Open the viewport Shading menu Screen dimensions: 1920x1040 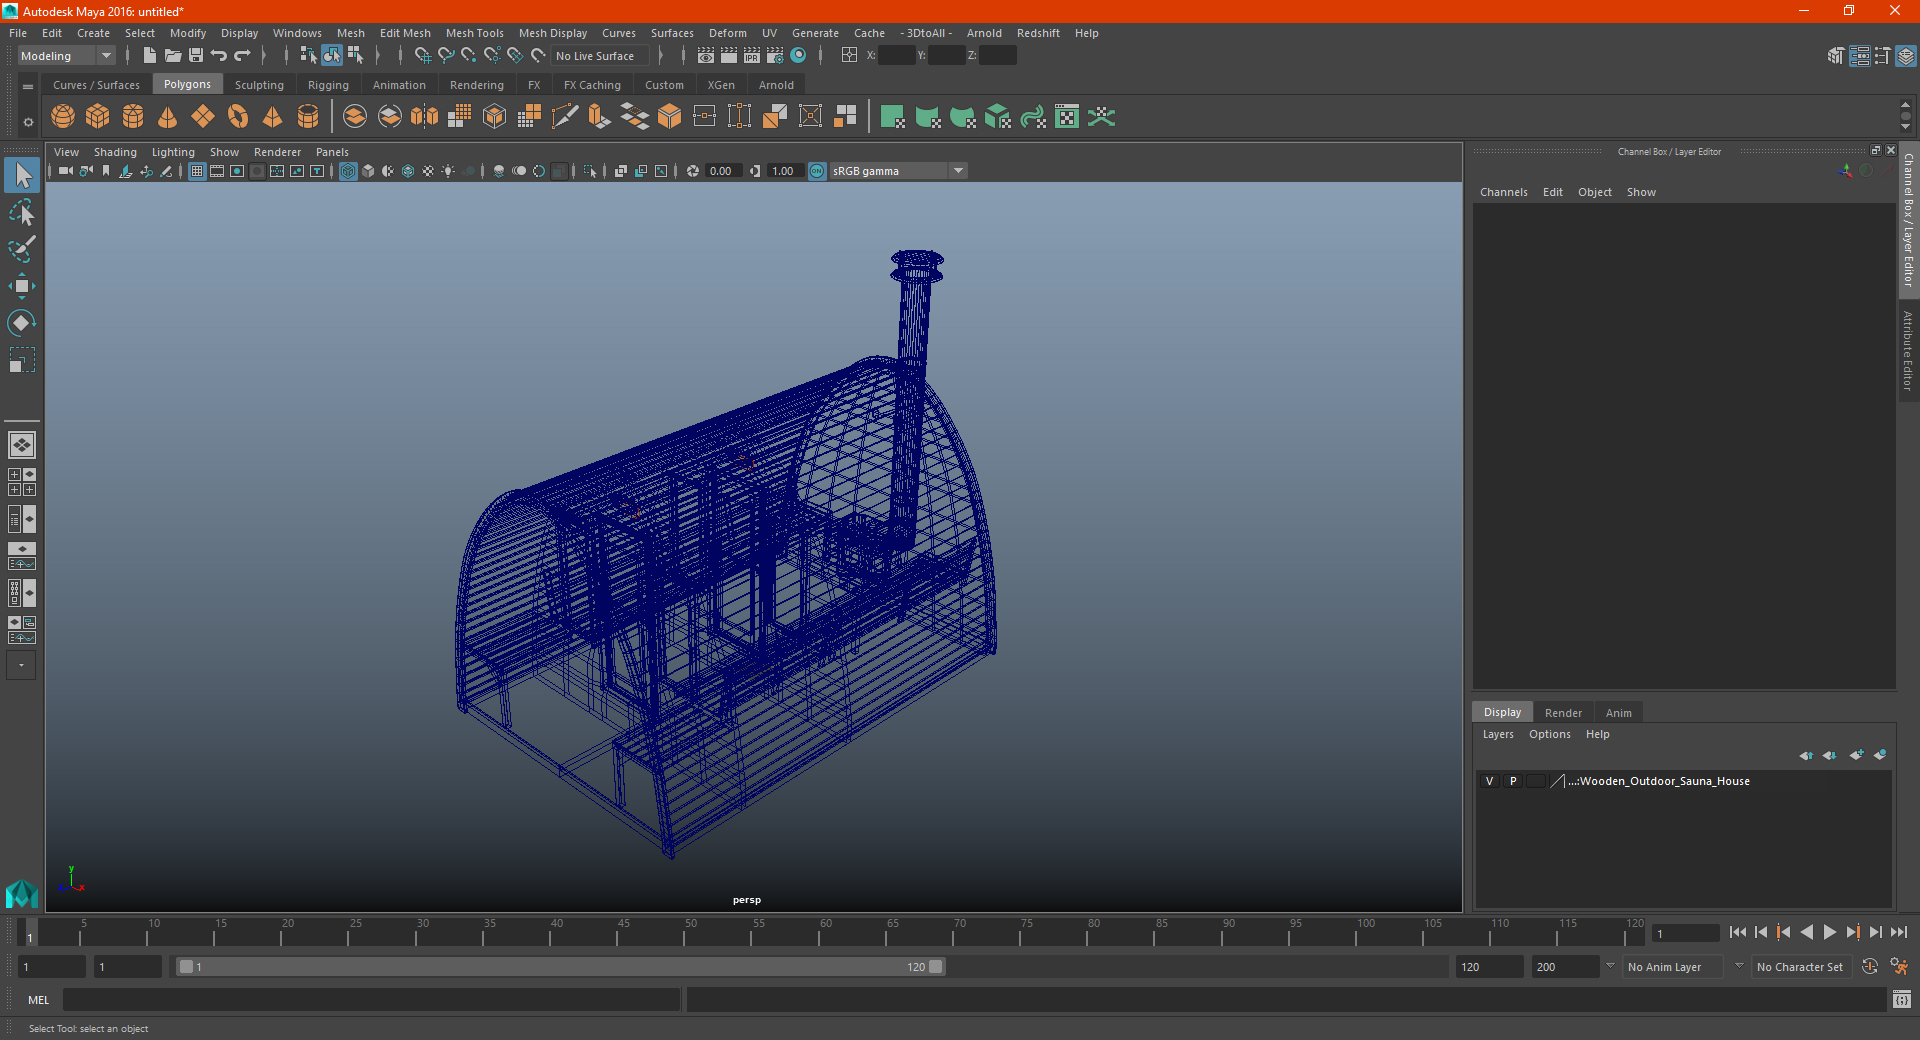pyautogui.click(x=115, y=152)
